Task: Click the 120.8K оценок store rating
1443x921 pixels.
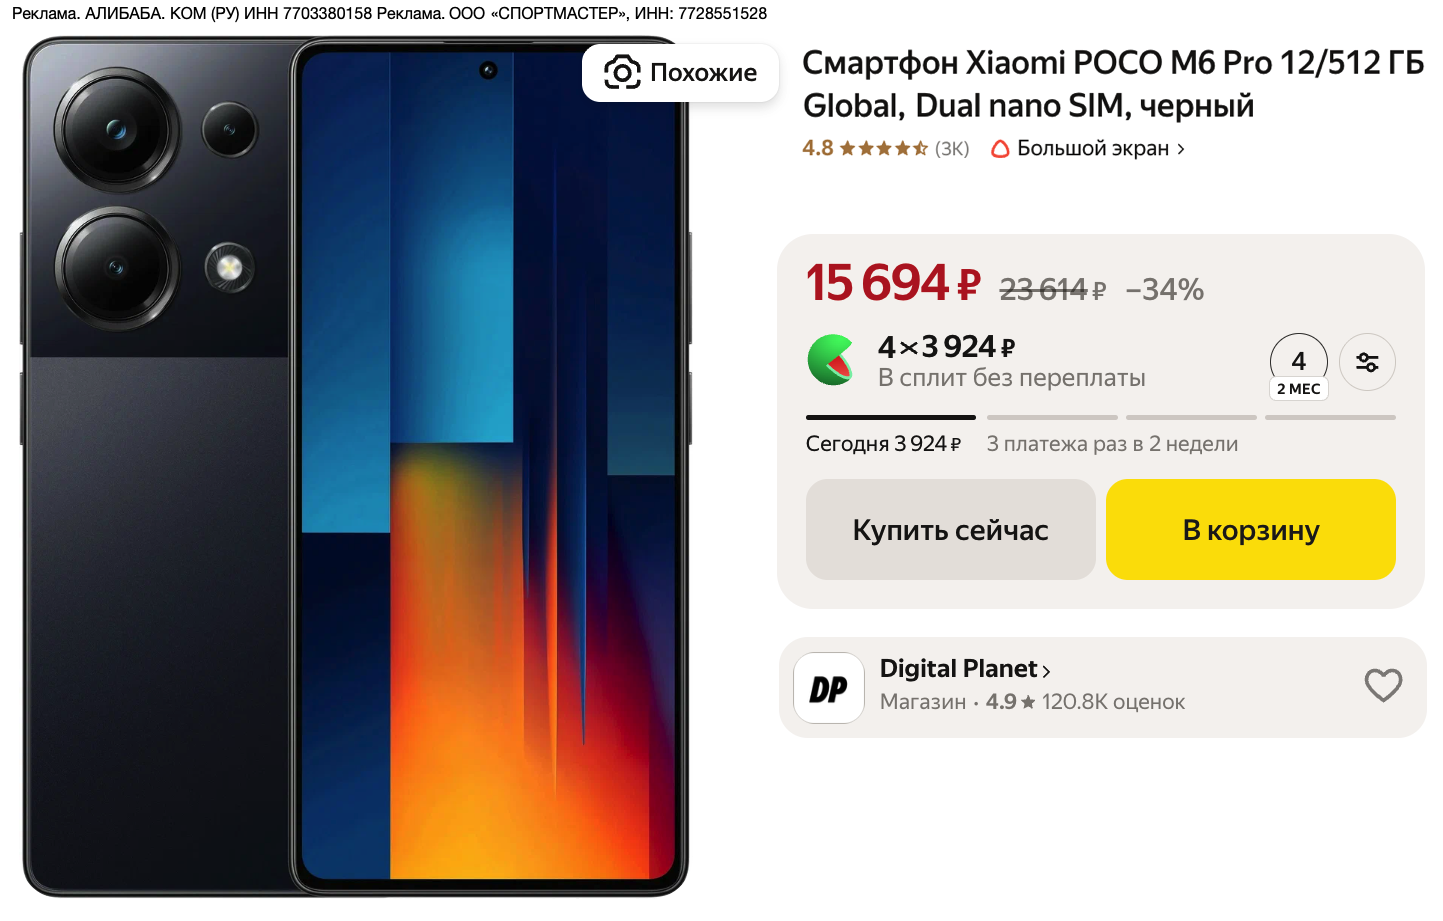Action: 1113,702
